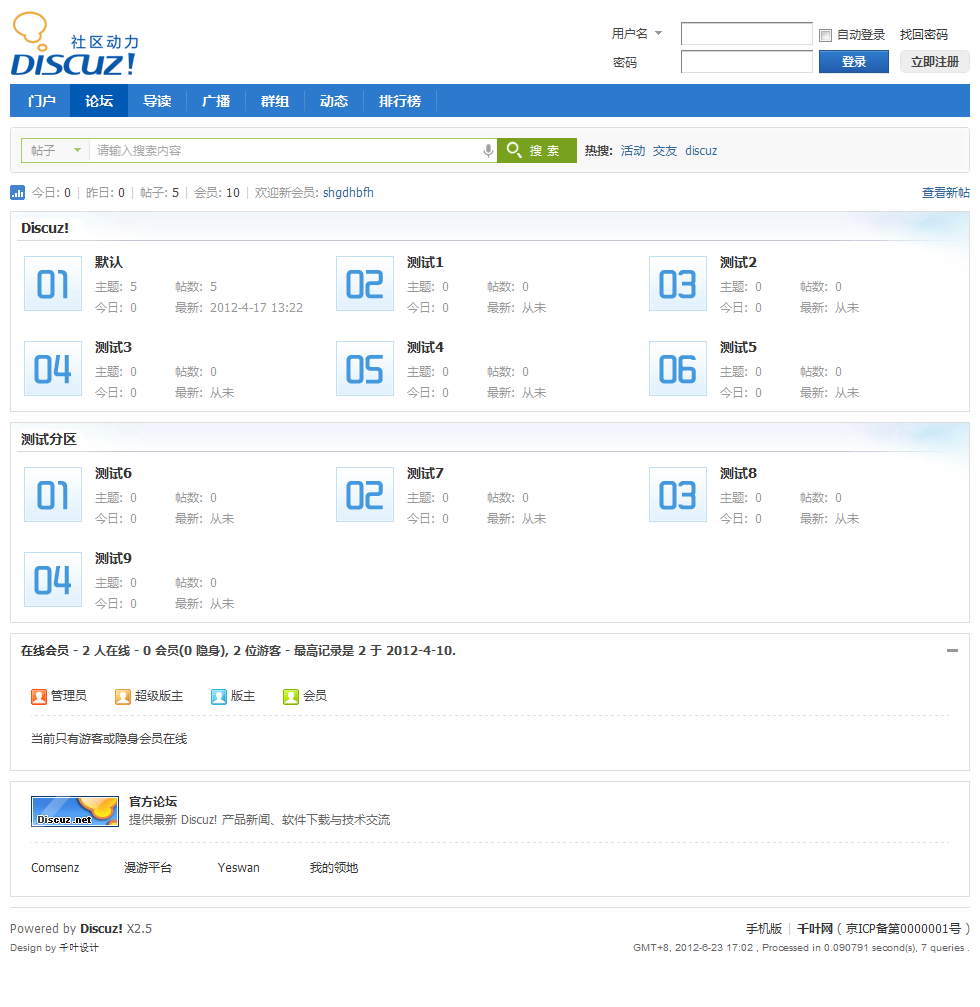Open the 01 icon for forum 默认

[53, 284]
